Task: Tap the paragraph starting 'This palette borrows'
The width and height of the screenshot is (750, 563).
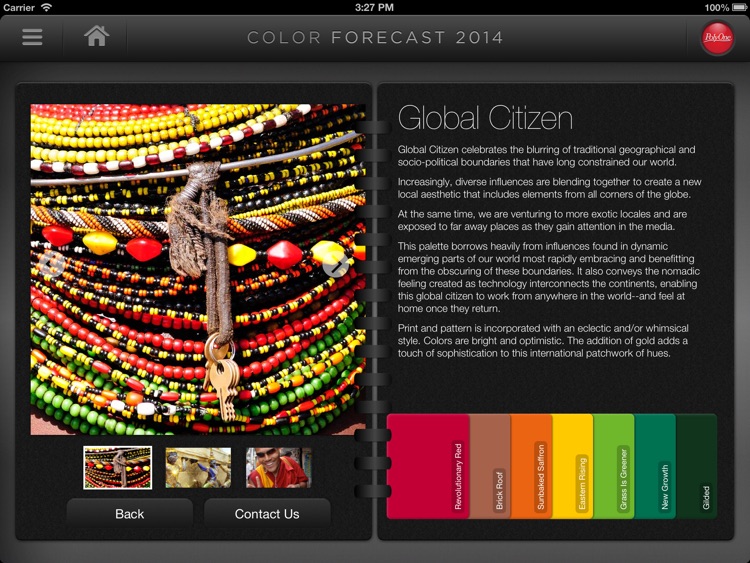Action: point(549,277)
